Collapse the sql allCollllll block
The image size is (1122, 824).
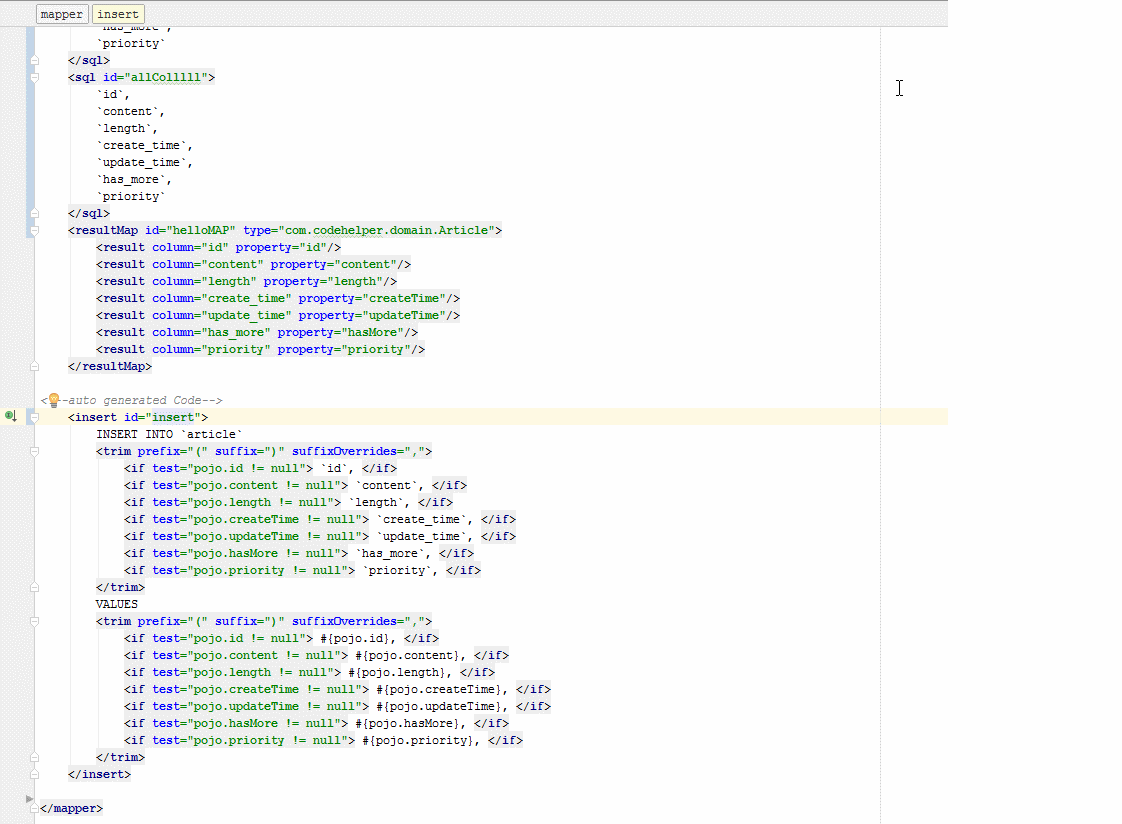tap(35, 77)
